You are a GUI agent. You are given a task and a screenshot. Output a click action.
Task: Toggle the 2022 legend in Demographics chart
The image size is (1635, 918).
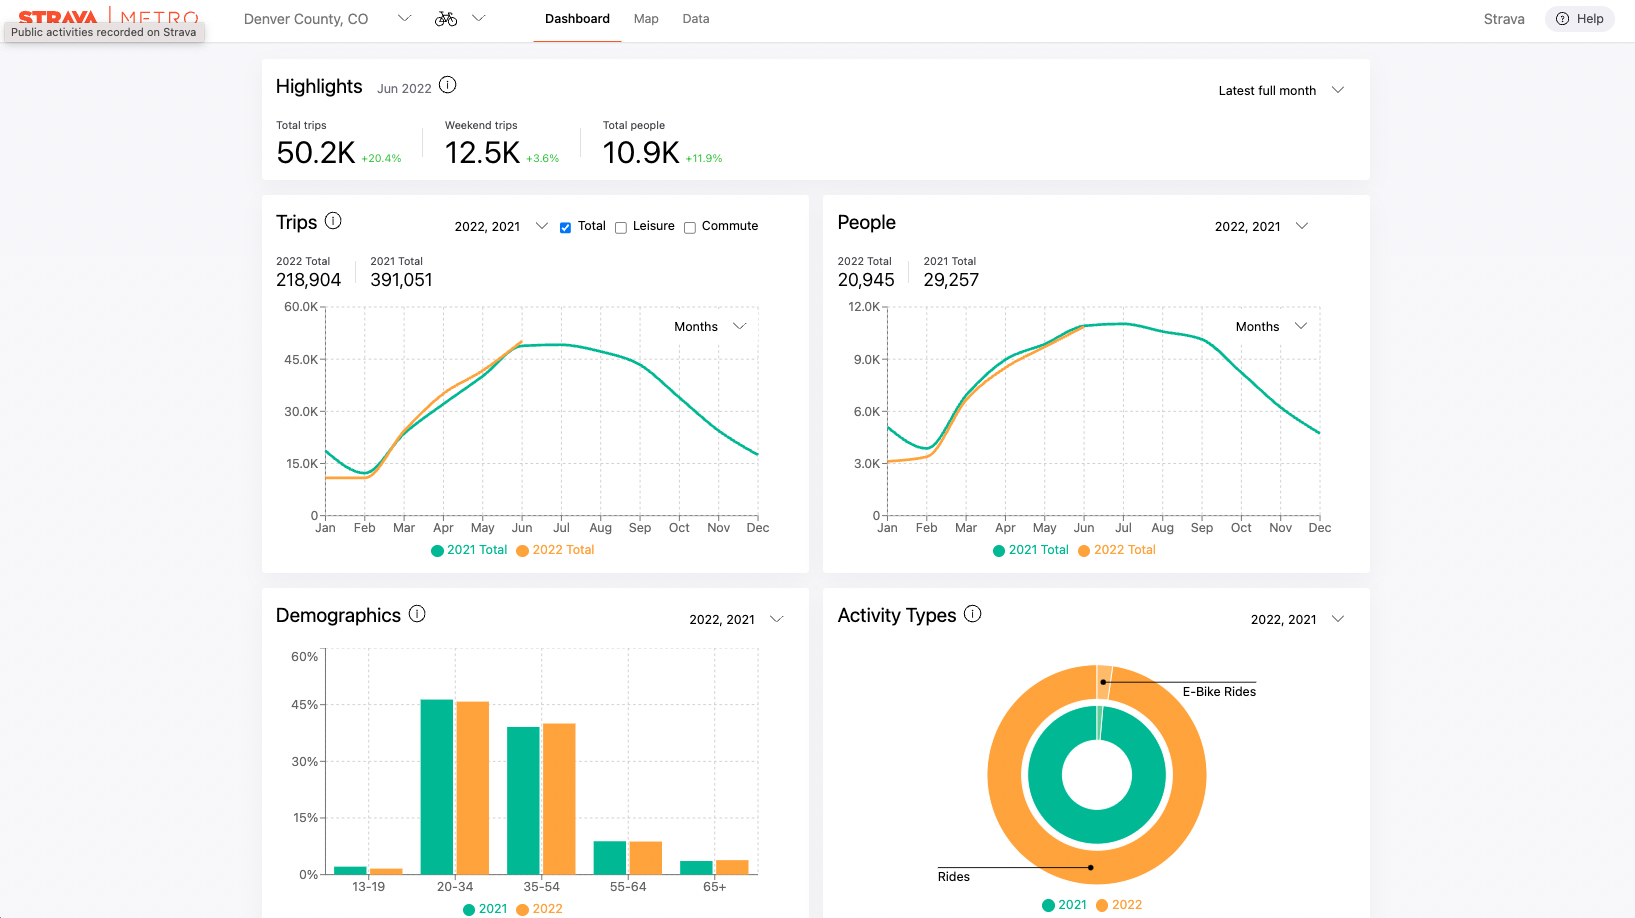[539, 909]
